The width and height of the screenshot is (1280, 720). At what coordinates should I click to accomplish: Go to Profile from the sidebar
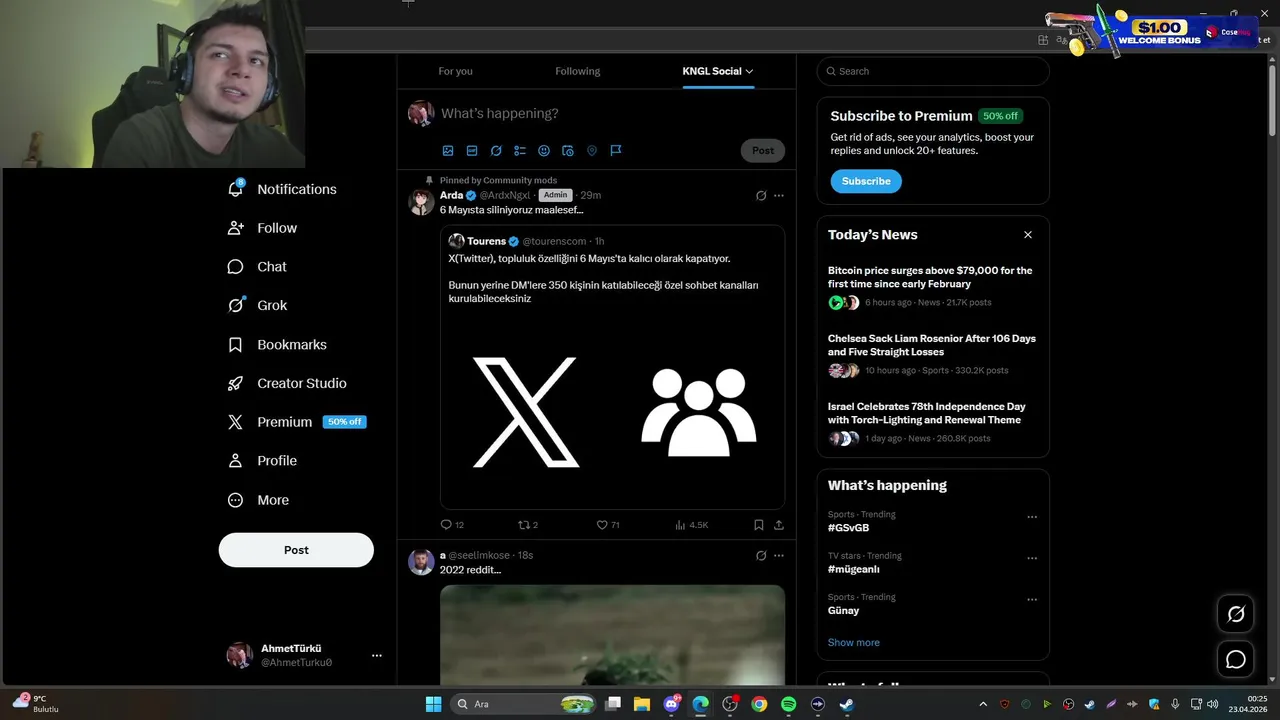tap(262, 461)
